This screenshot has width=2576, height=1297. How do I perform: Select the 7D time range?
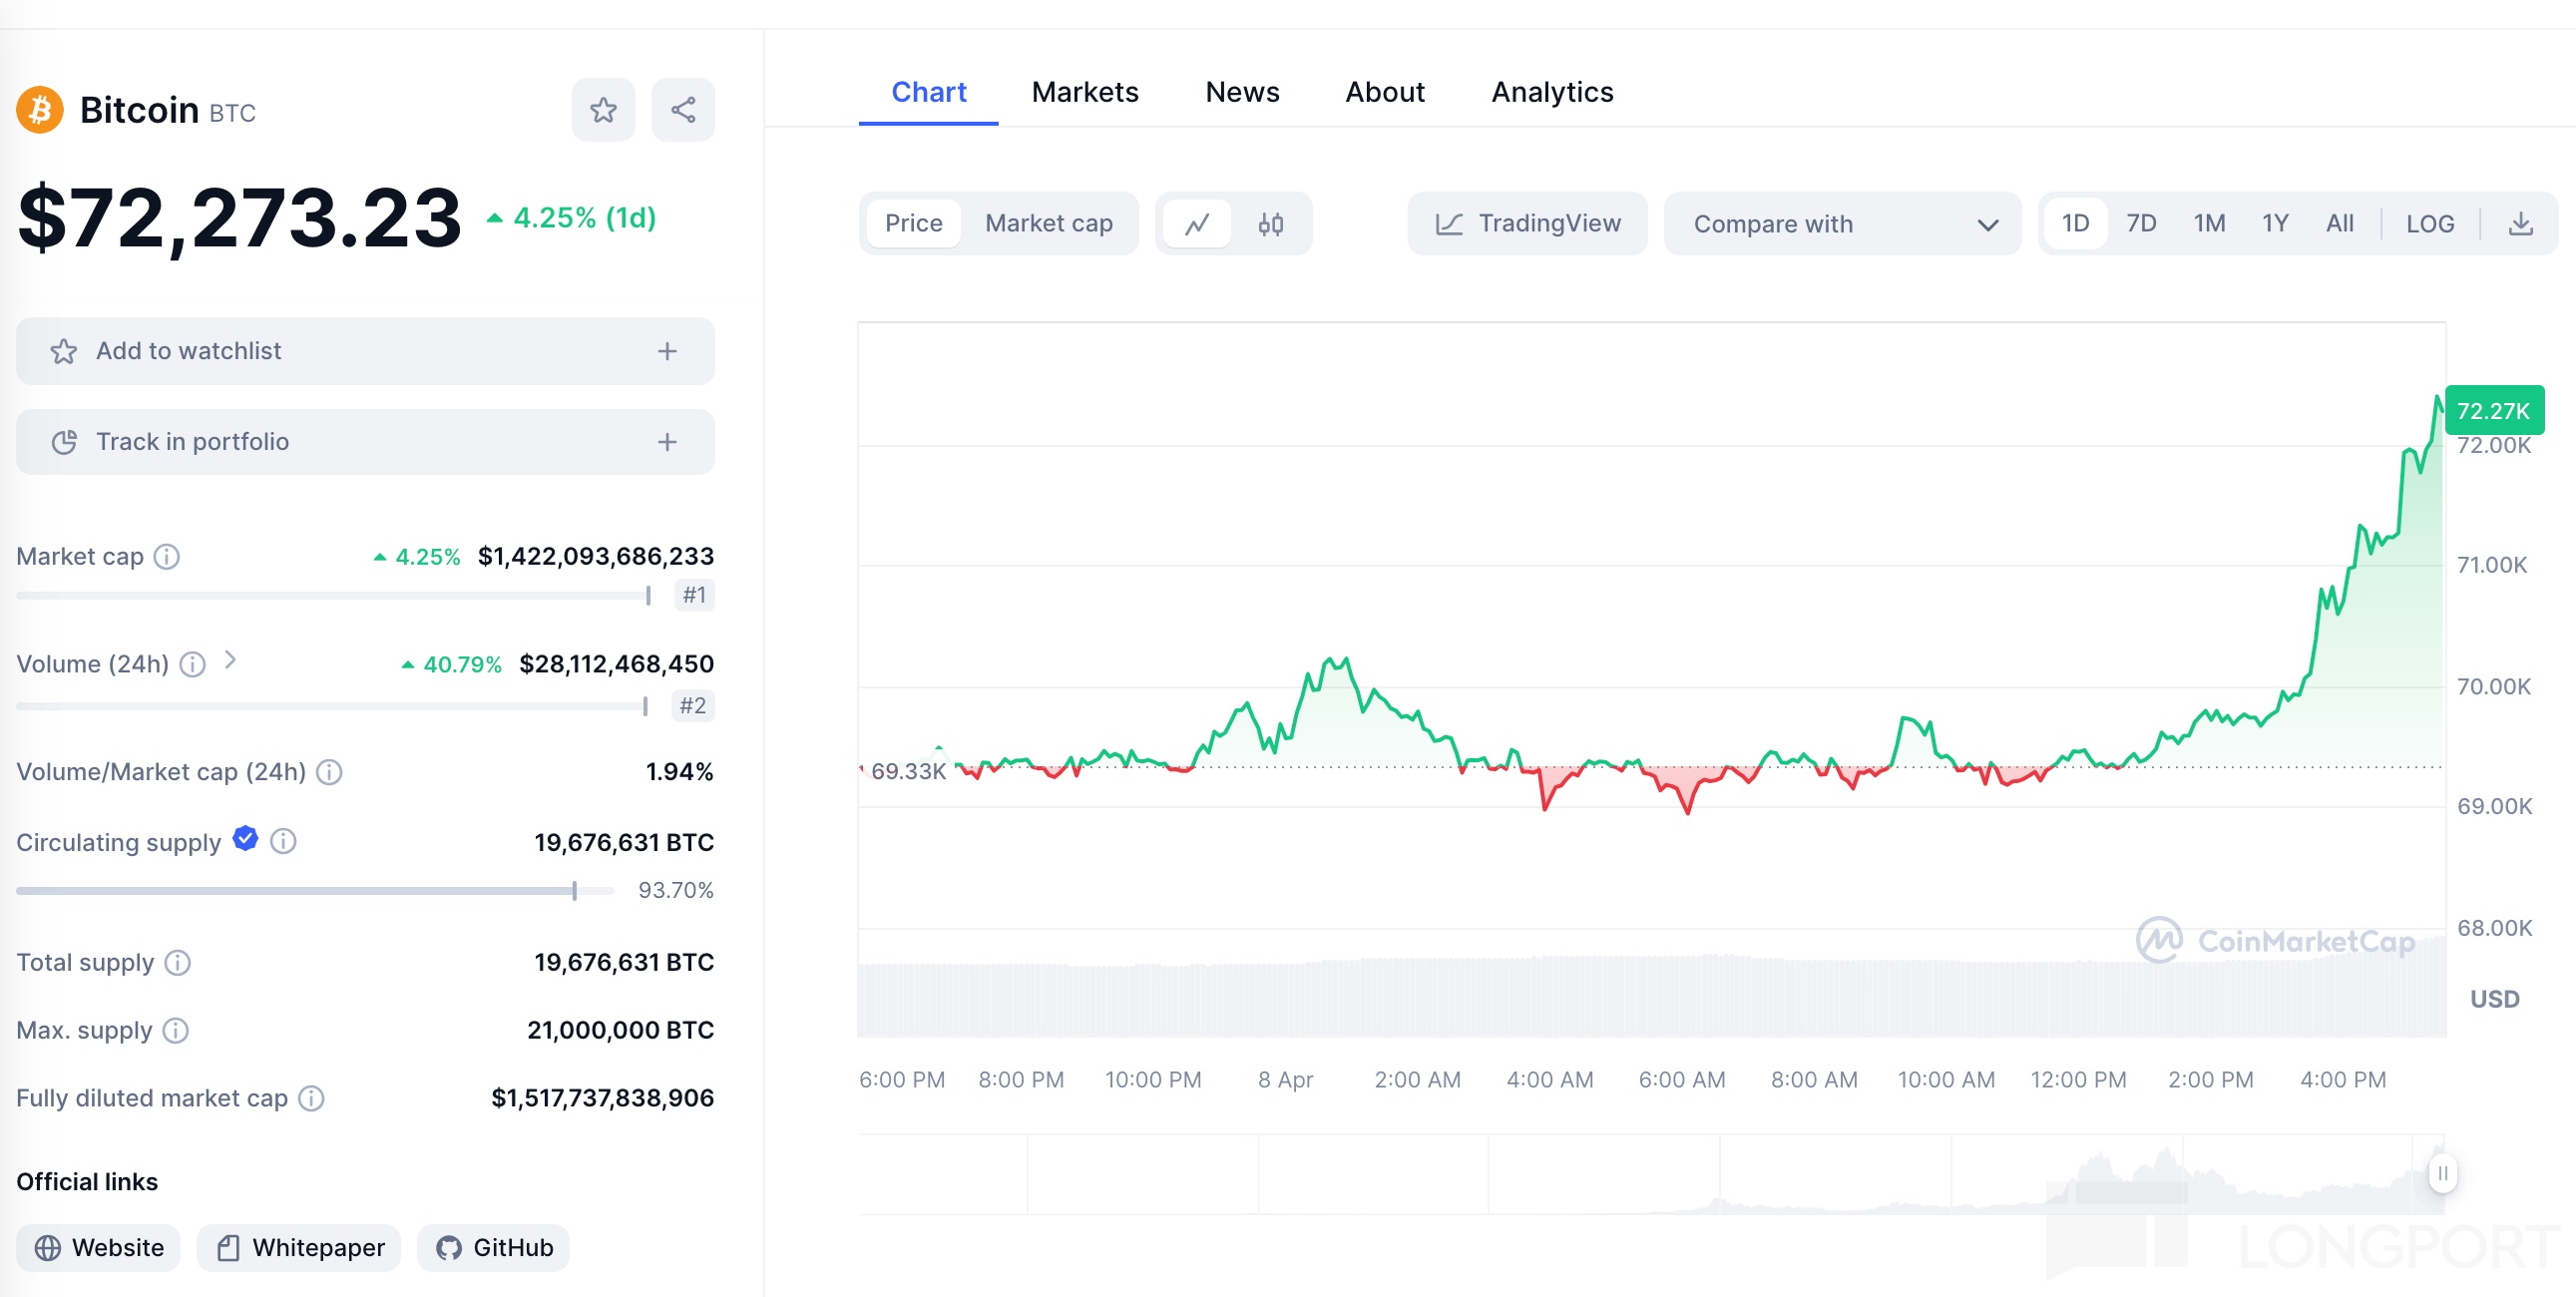2140,224
